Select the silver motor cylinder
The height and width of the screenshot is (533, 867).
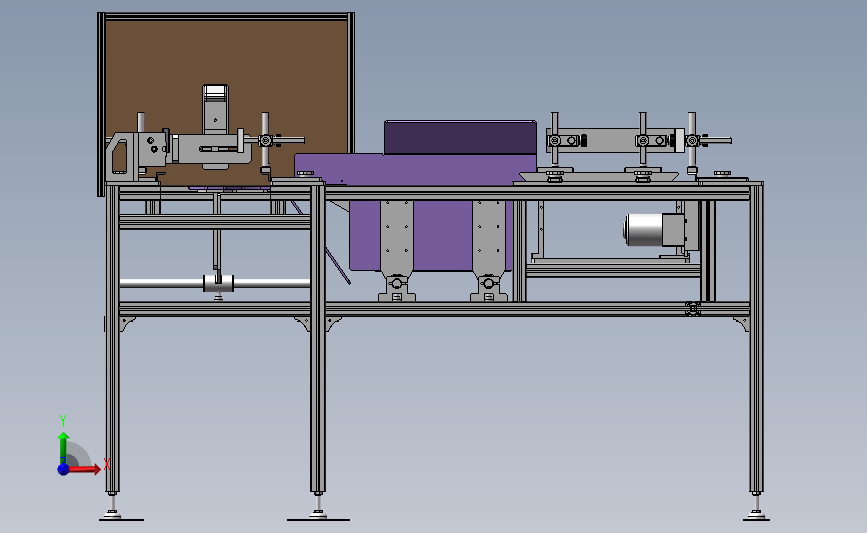click(643, 229)
